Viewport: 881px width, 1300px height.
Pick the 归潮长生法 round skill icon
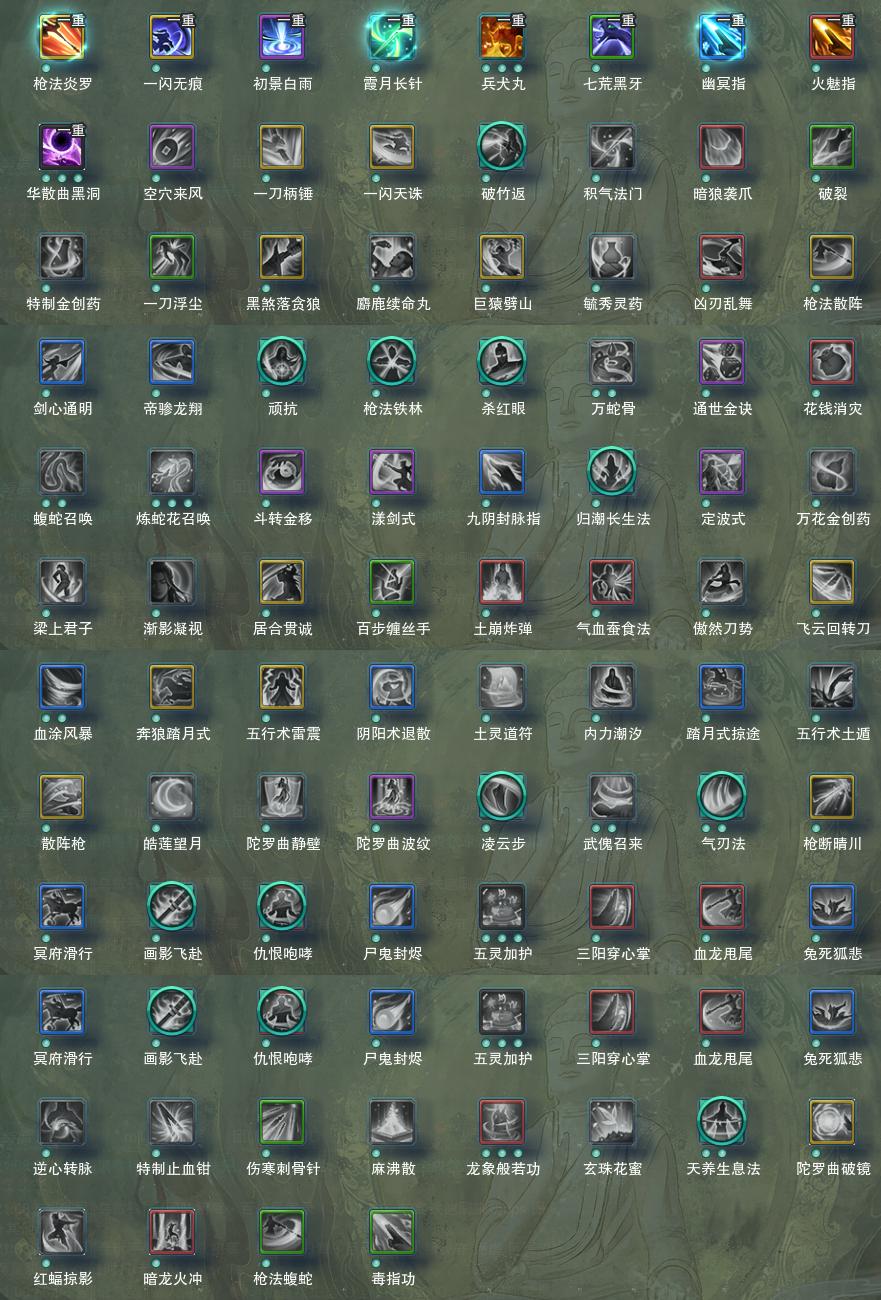coord(612,473)
